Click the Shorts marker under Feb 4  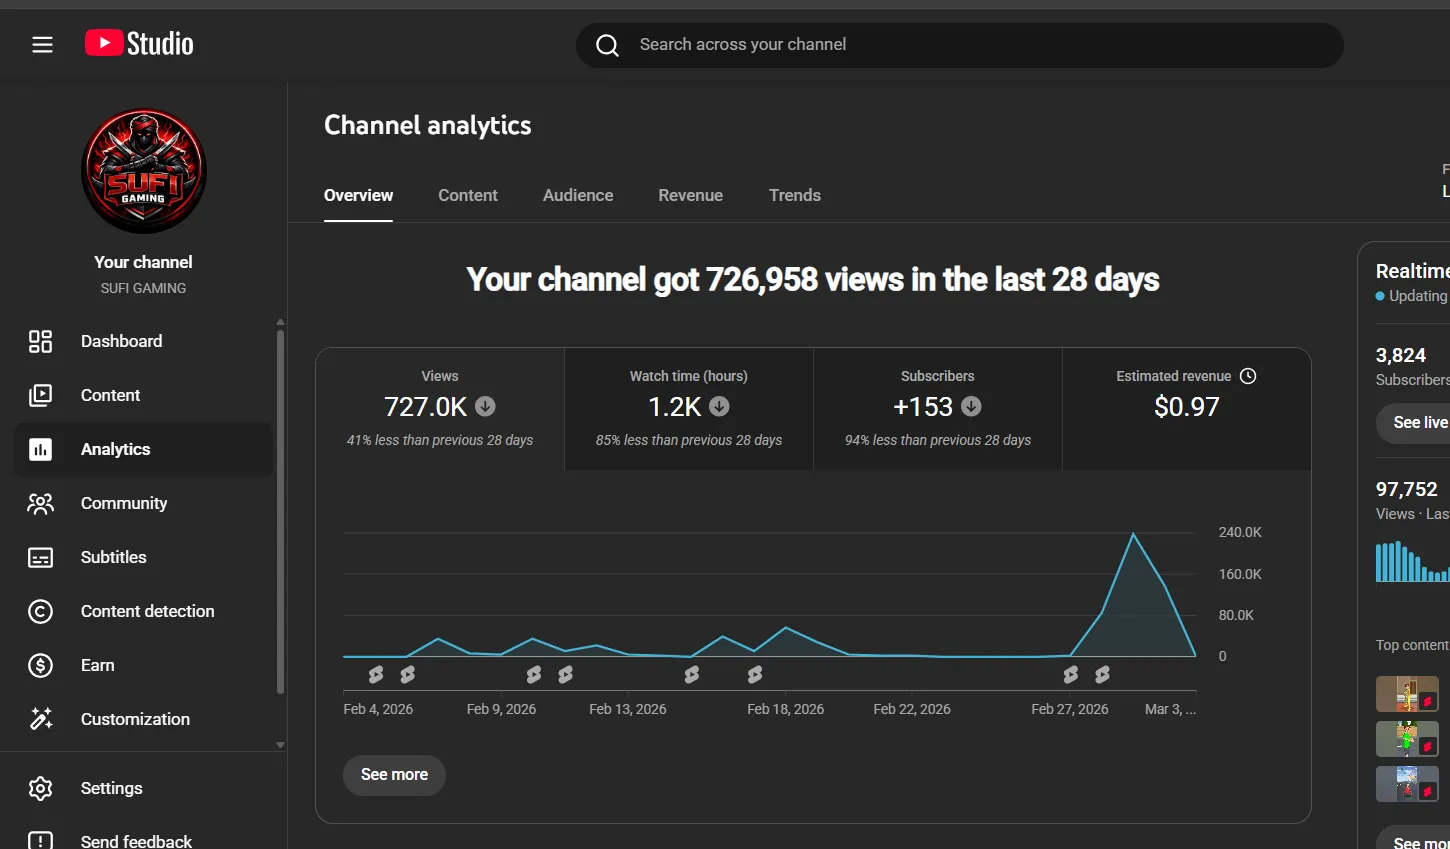coord(376,675)
